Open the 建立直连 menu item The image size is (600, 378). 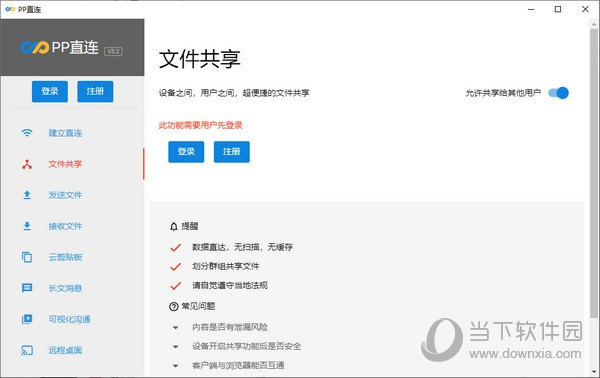[72, 133]
